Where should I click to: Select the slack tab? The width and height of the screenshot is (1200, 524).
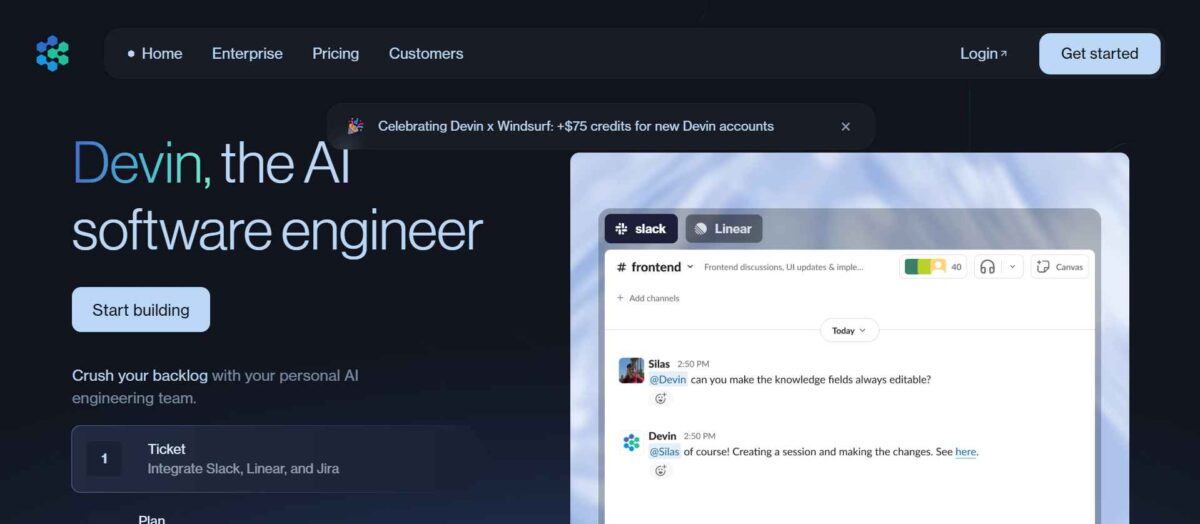click(641, 229)
